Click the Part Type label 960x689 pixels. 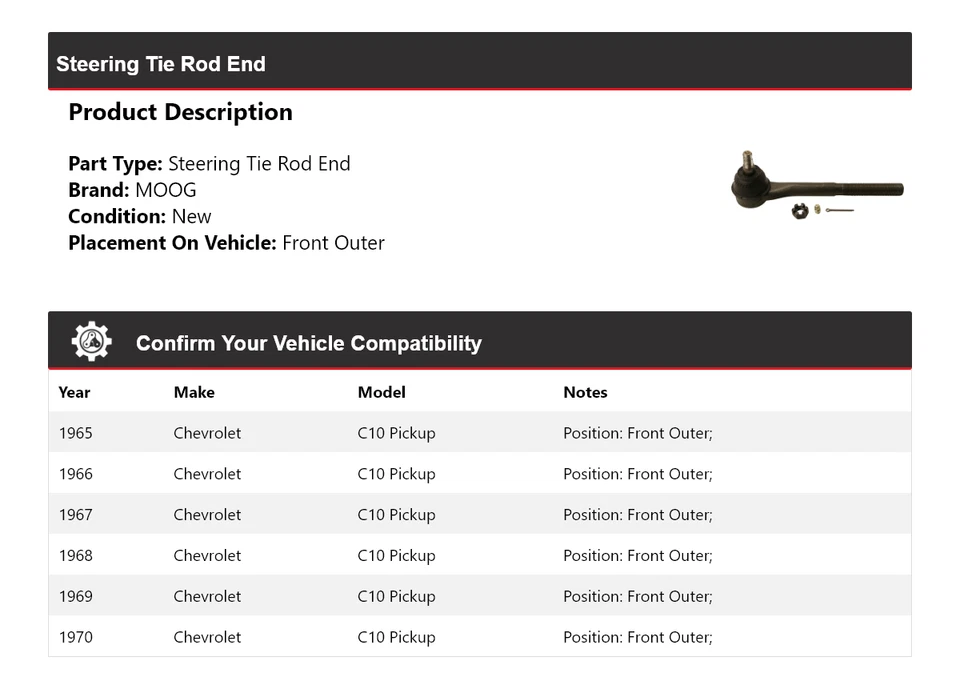115,164
